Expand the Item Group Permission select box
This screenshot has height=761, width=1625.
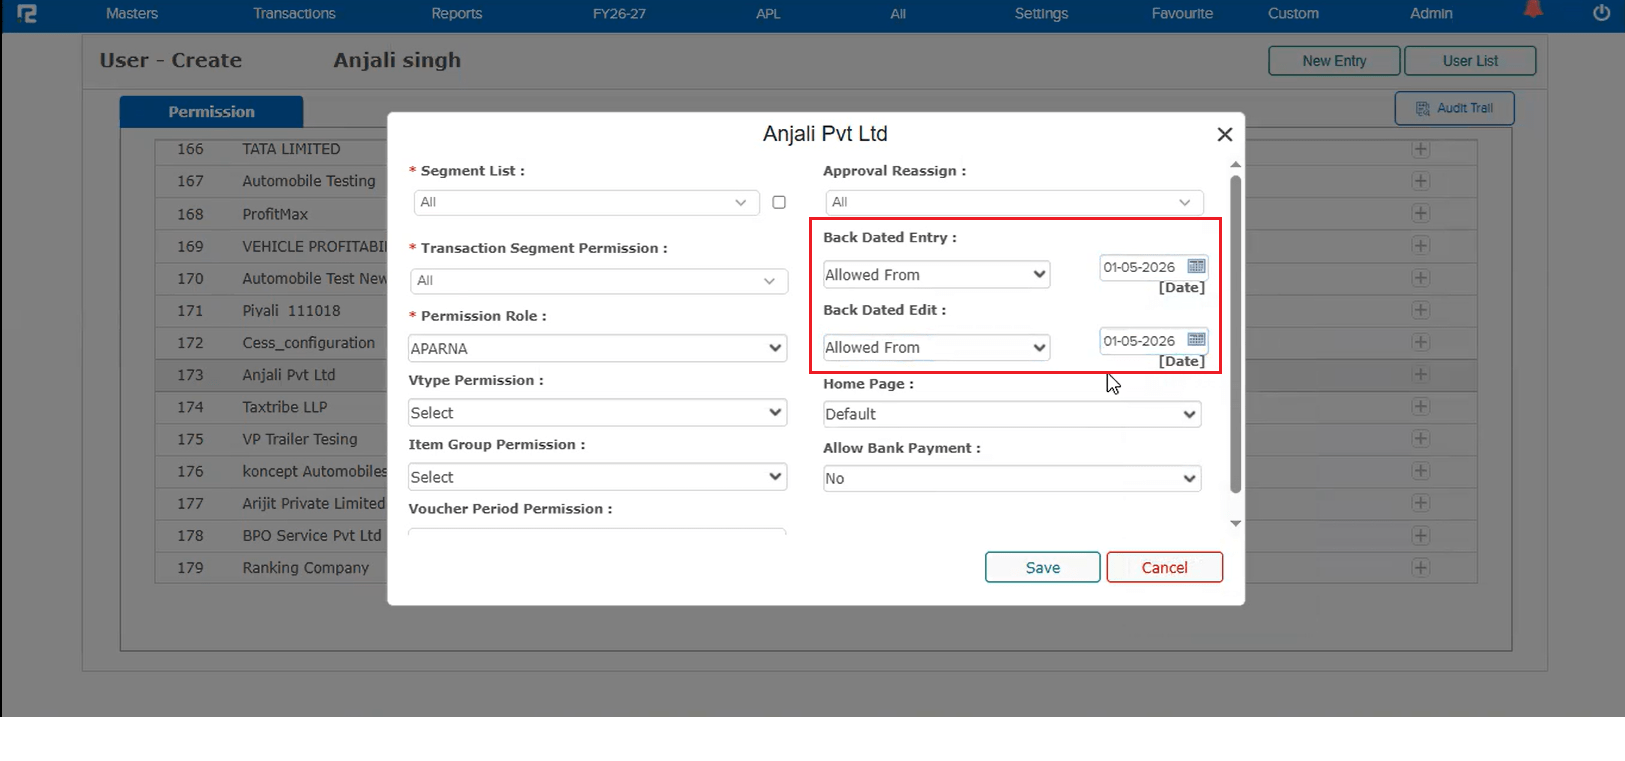click(597, 477)
